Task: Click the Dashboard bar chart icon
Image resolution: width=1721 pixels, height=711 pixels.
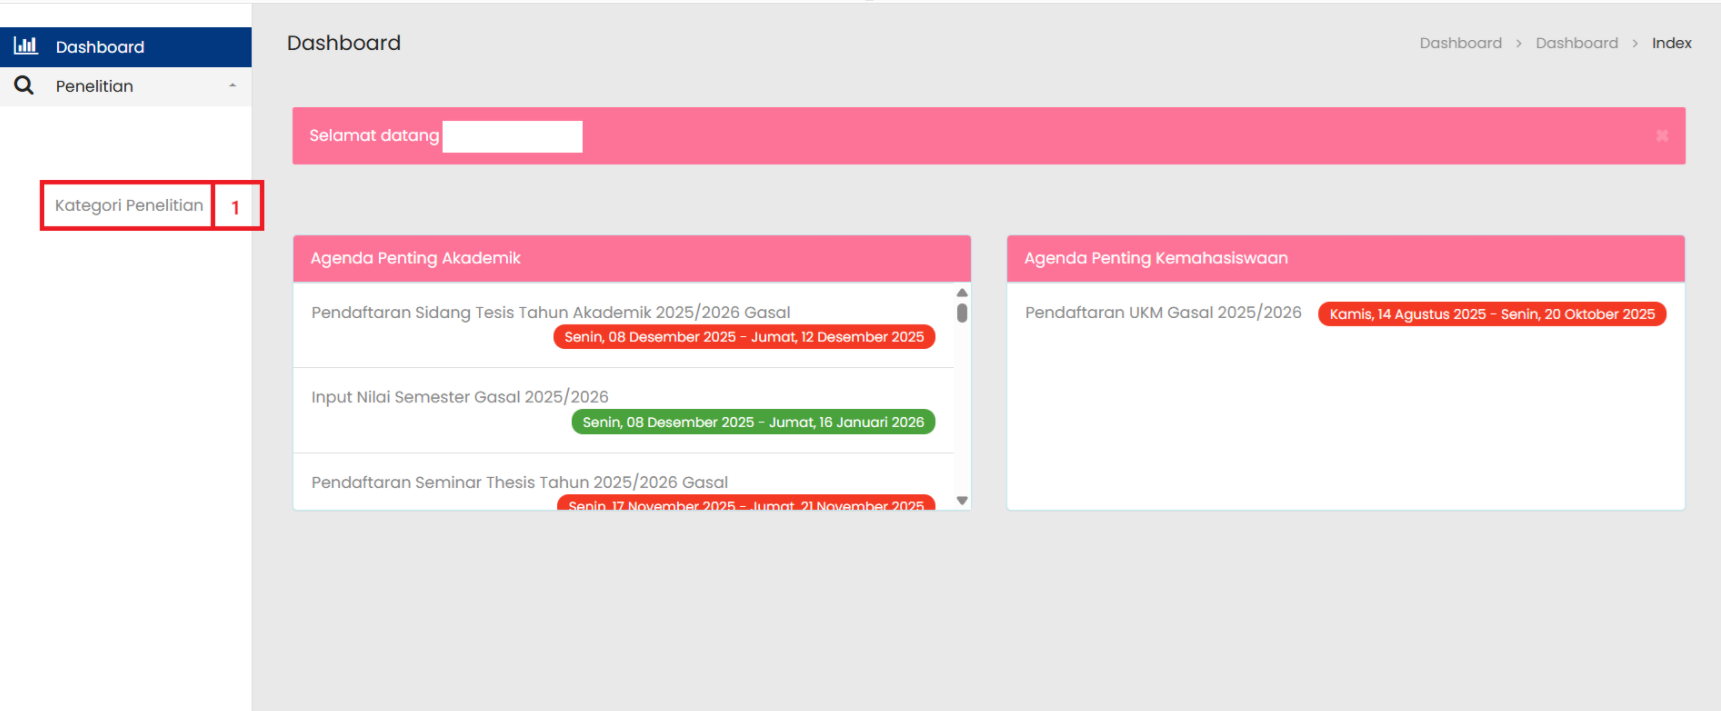Action: coord(25,46)
